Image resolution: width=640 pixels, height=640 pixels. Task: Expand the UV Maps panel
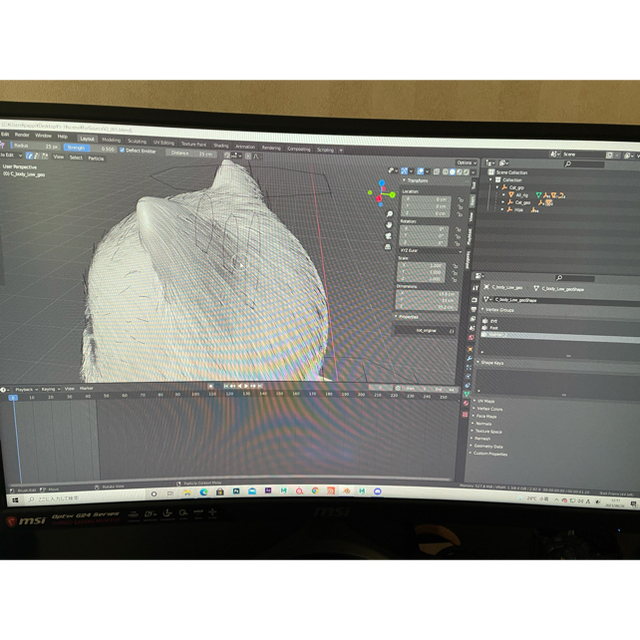tap(475, 401)
